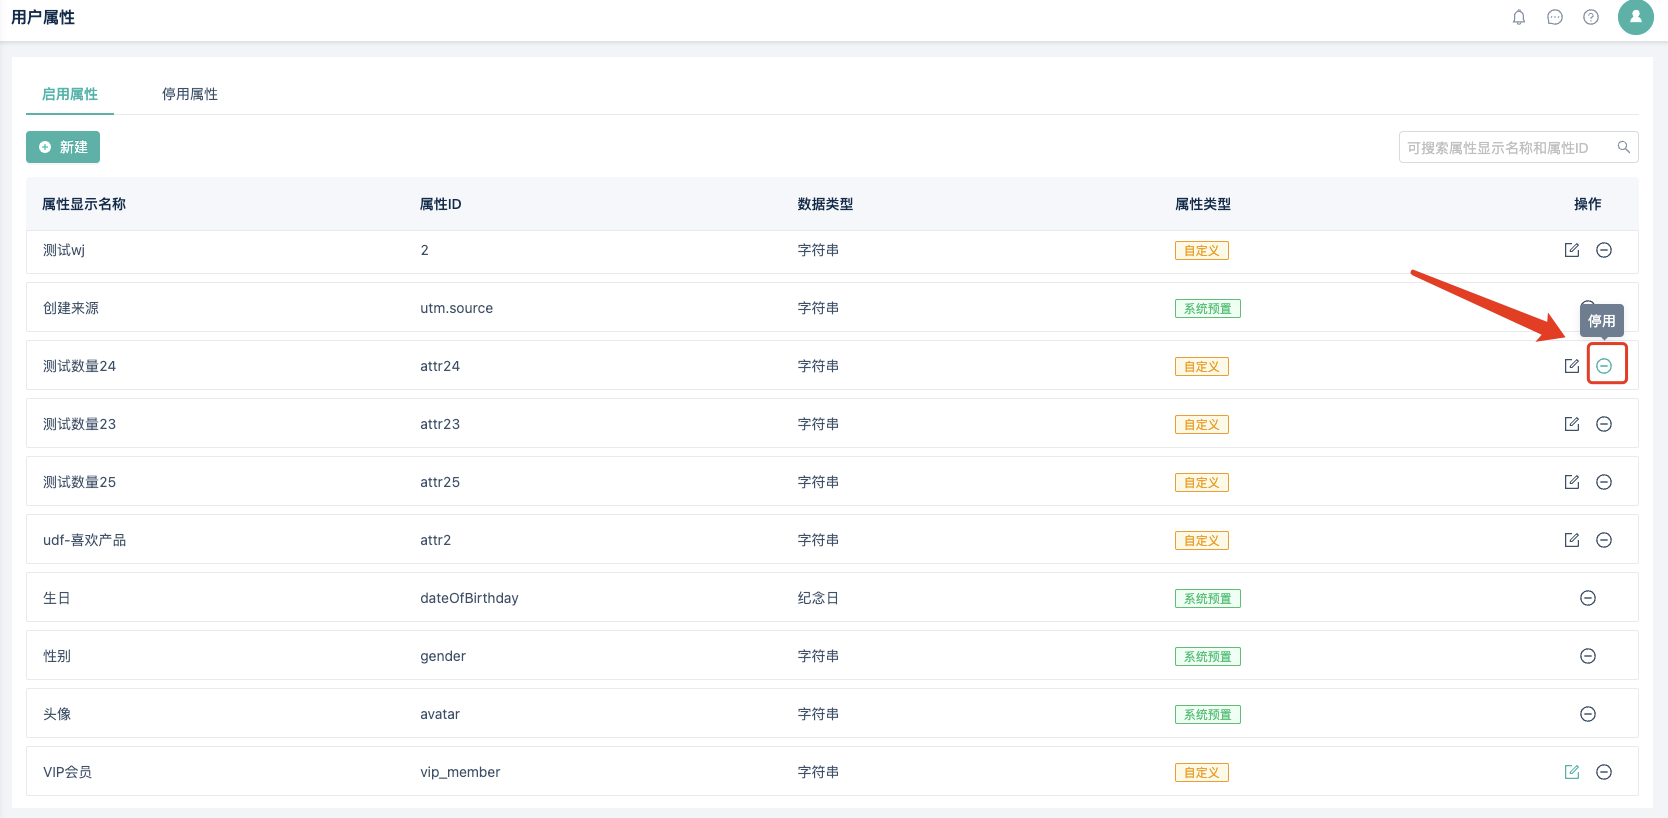
Task: Edit the VIP会员 attribute
Action: point(1572,772)
